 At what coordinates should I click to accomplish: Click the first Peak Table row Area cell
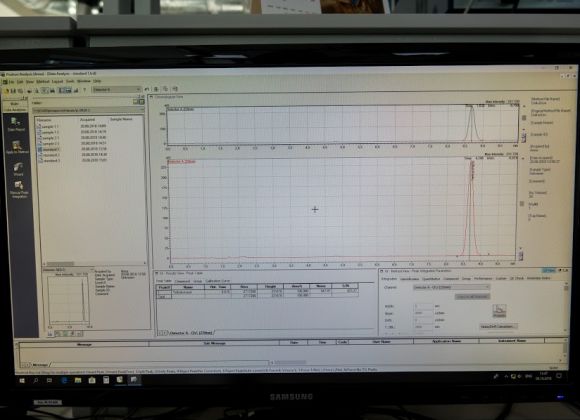pyautogui.click(x=244, y=292)
